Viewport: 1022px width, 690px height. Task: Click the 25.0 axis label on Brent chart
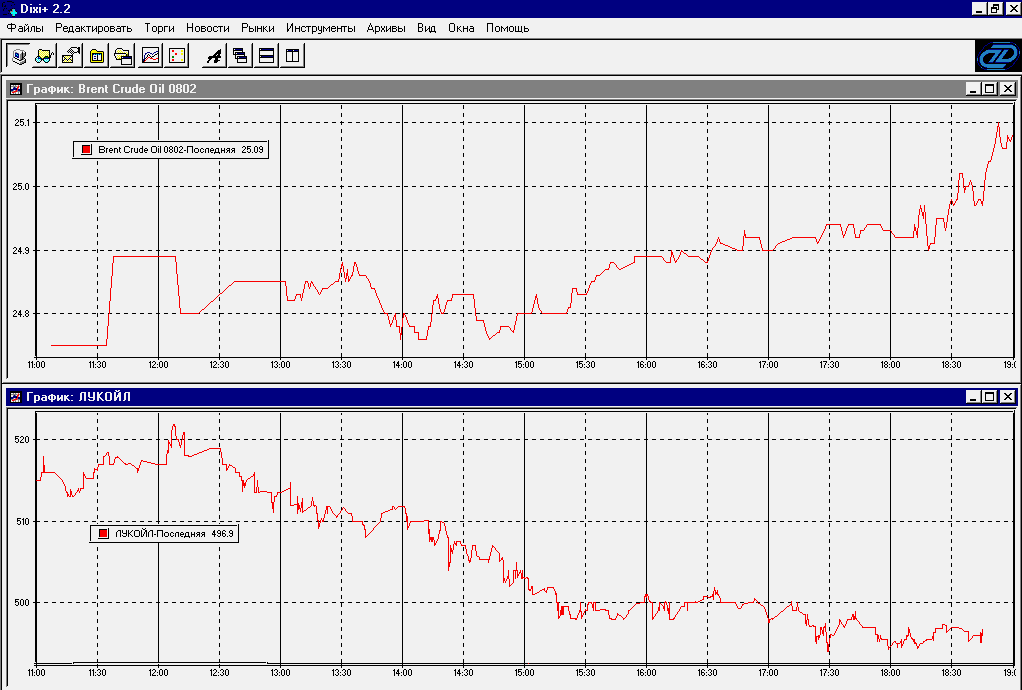pos(22,187)
